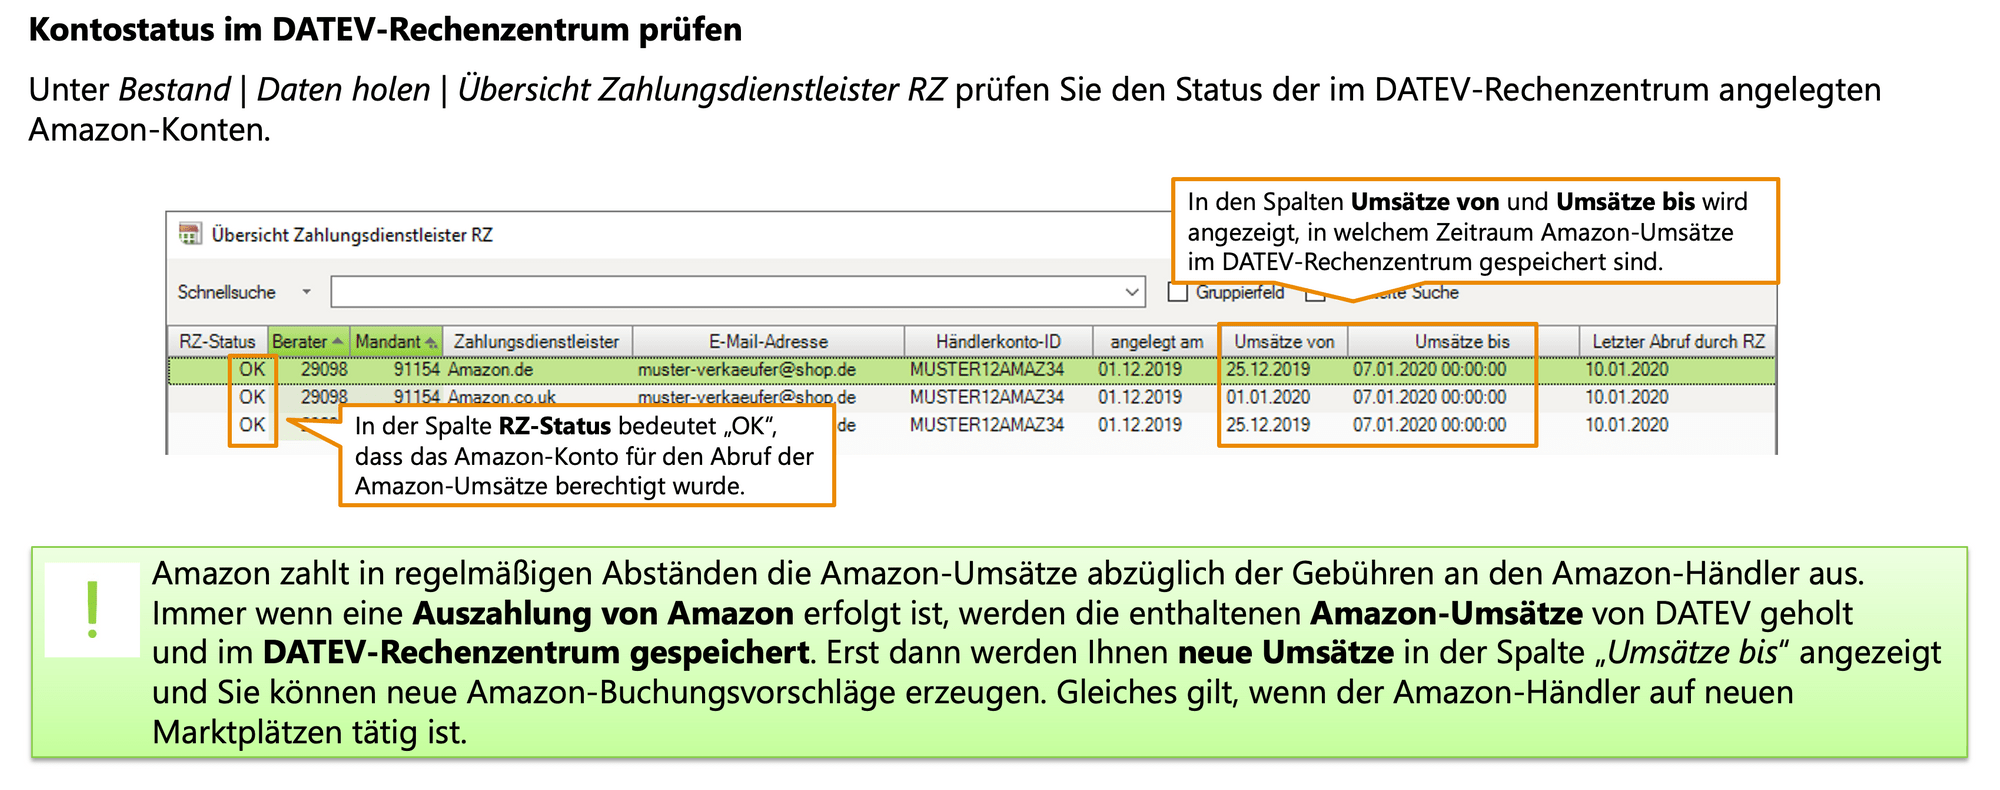Screen dimensions: 2000x790
Task: Click OK status in the Amazon.de row
Action: point(252,369)
